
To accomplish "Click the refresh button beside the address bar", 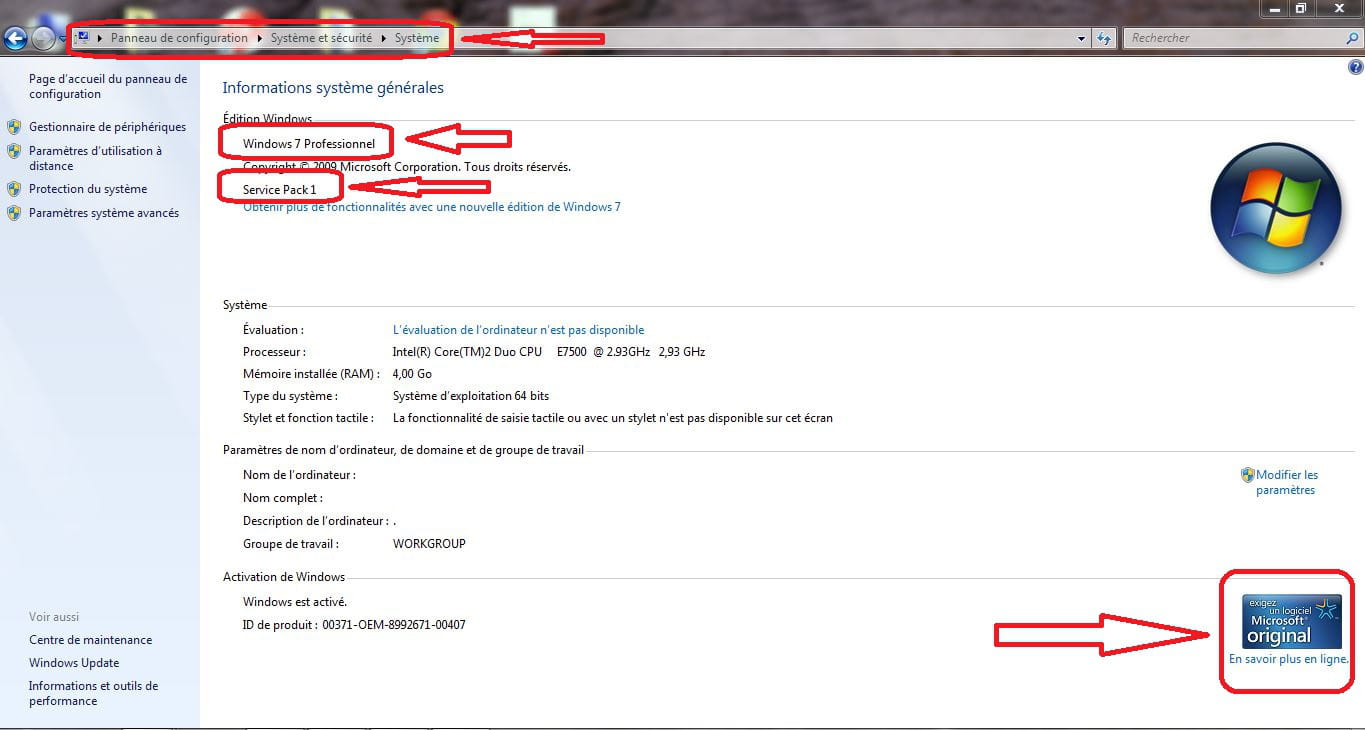I will pyautogui.click(x=1103, y=38).
